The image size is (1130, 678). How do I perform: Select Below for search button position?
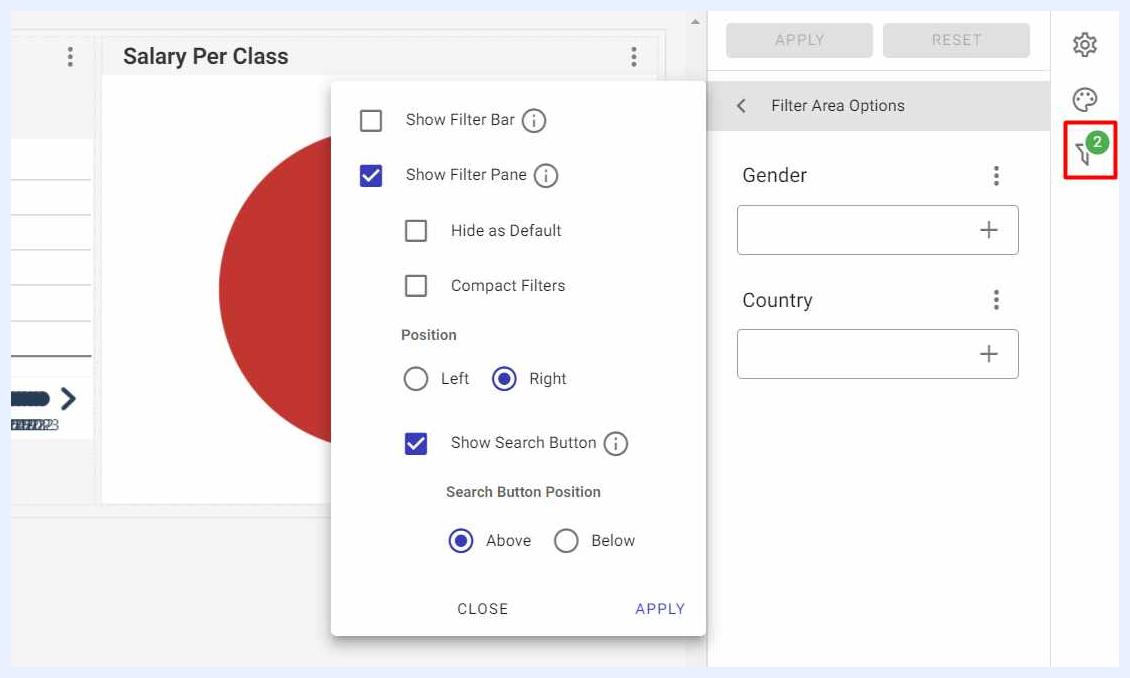(566, 540)
